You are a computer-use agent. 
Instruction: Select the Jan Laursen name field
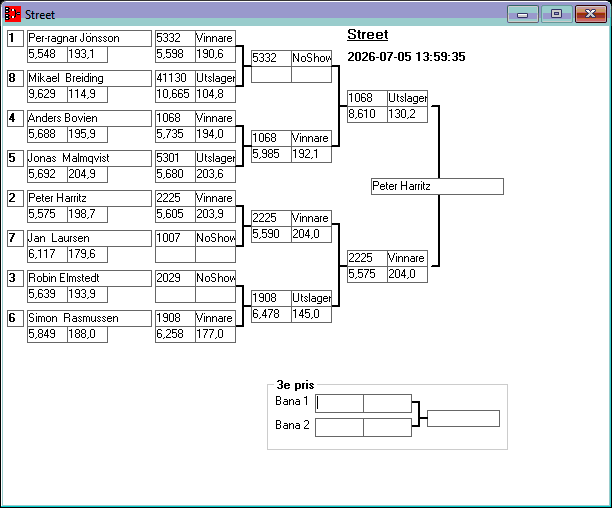coord(89,238)
